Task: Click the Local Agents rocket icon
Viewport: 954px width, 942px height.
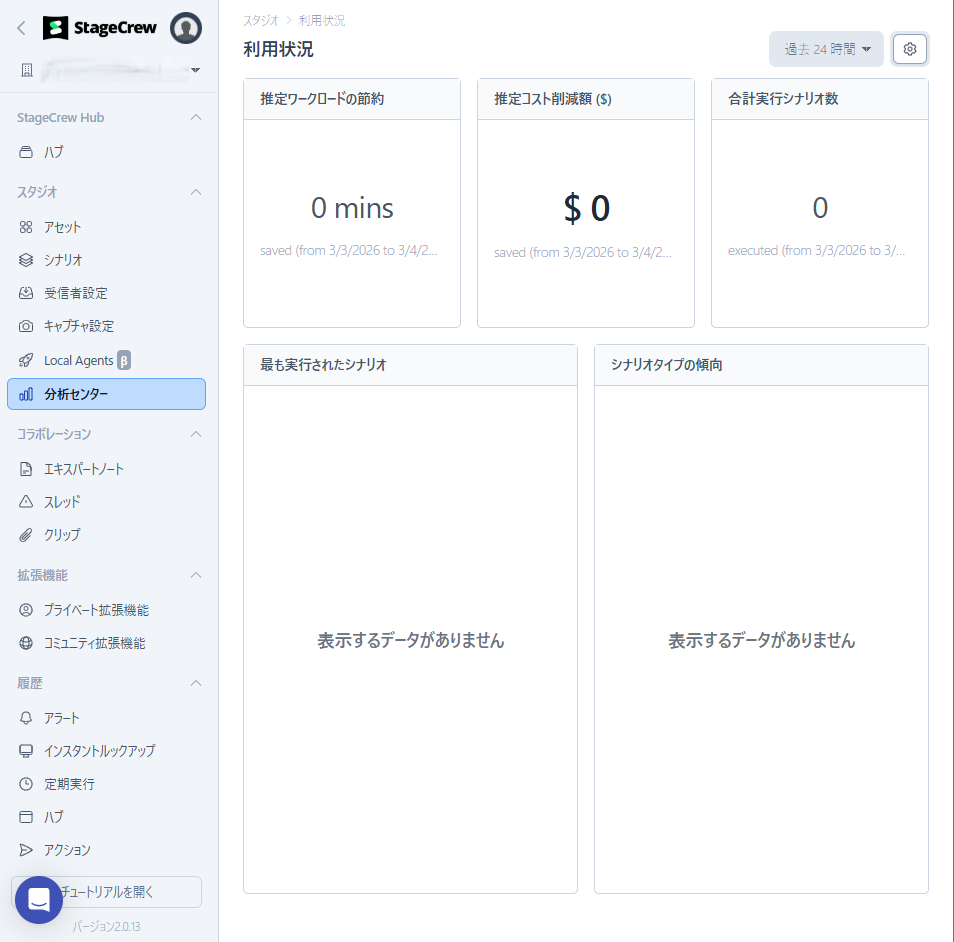Action: click(x=26, y=360)
